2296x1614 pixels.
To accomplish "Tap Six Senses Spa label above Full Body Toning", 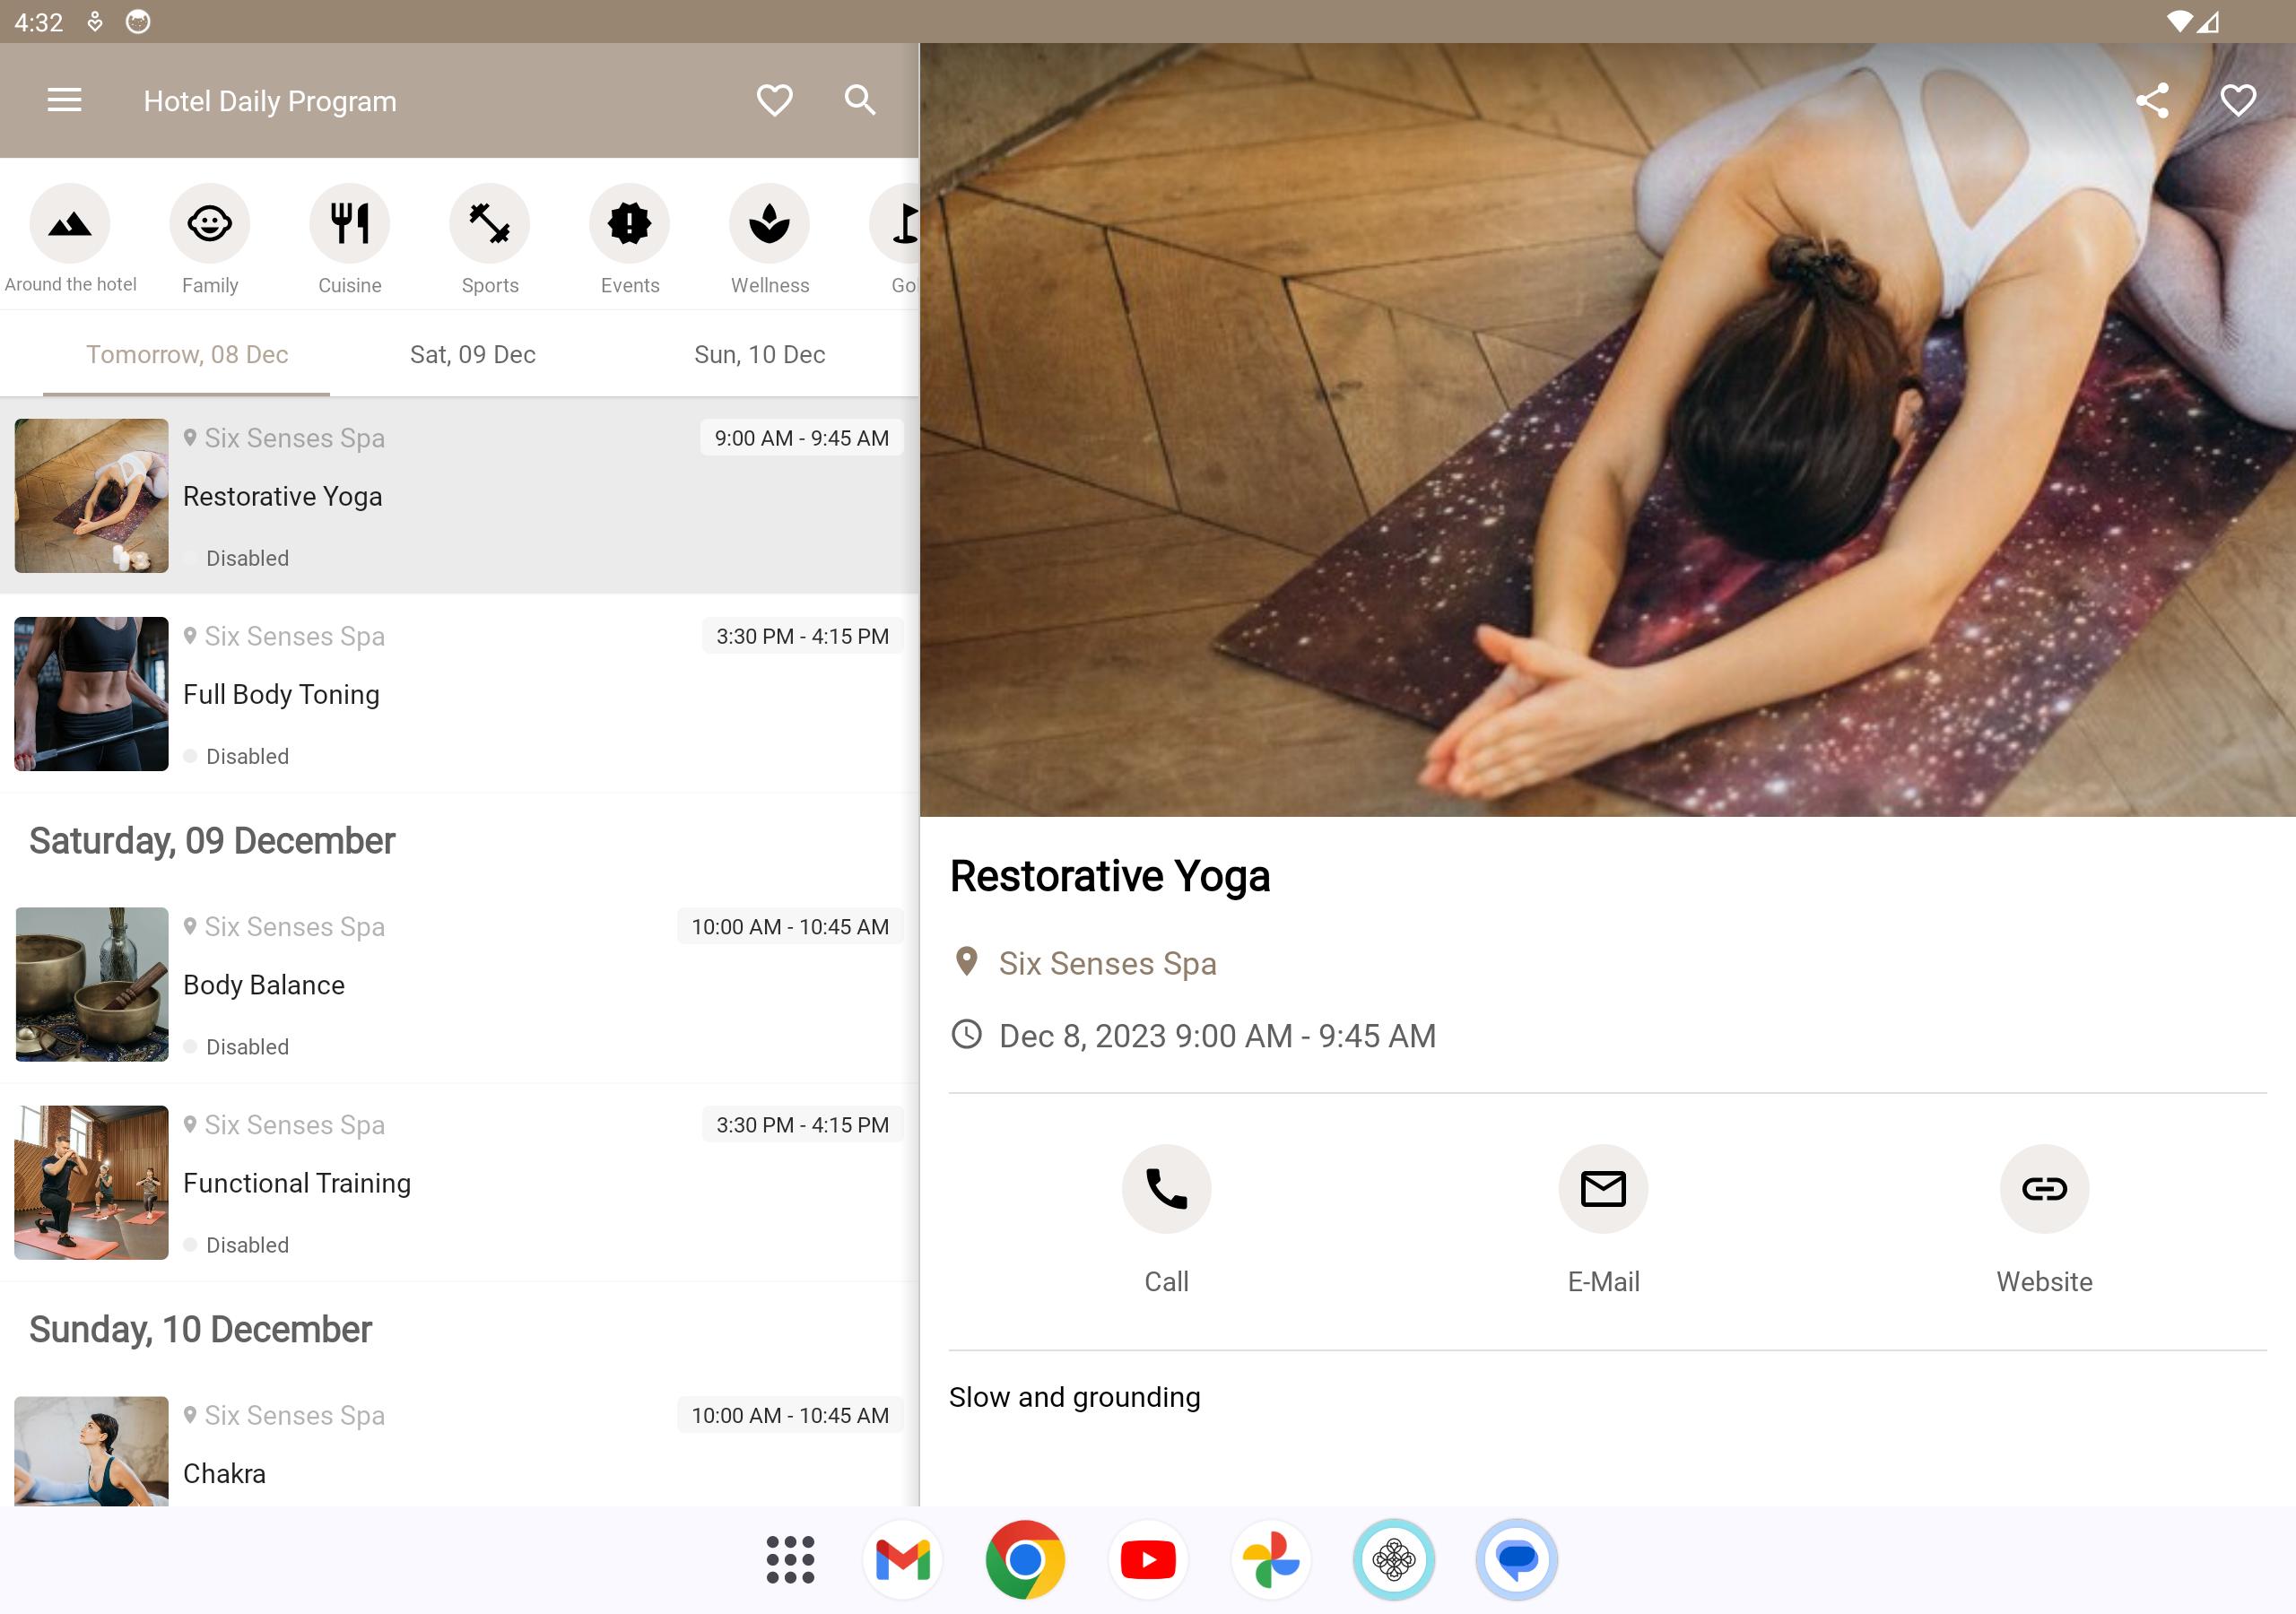I will coord(294,636).
